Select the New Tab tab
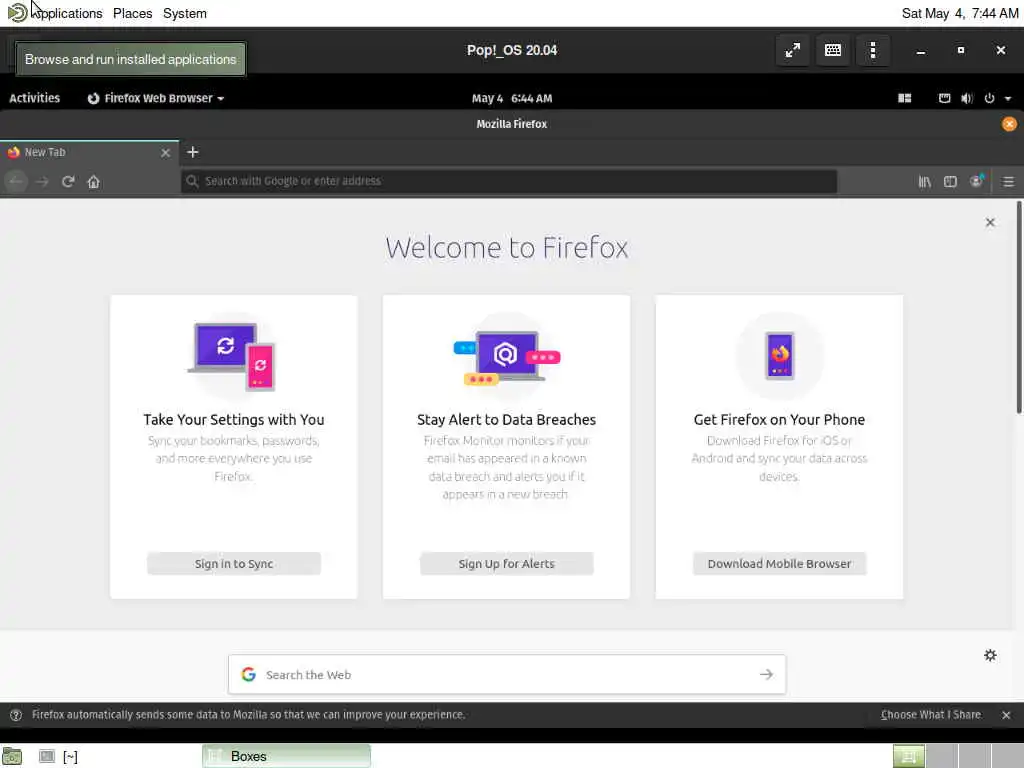 coord(89,152)
